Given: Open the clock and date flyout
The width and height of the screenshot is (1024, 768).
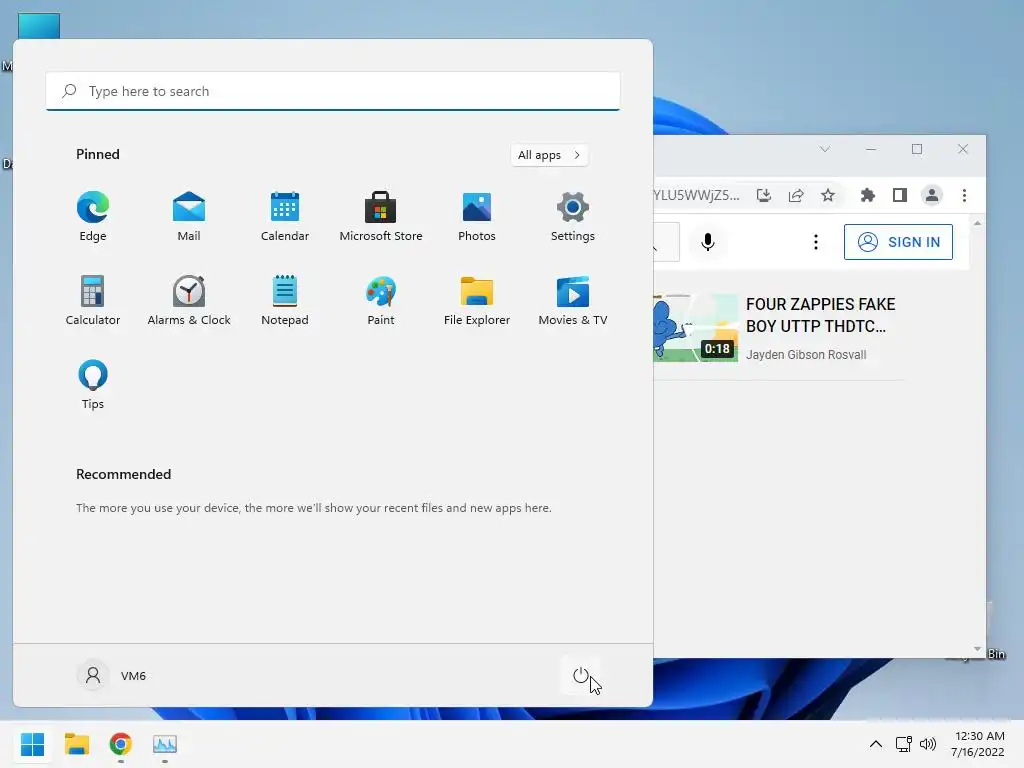Looking at the screenshot, I should (x=978, y=744).
